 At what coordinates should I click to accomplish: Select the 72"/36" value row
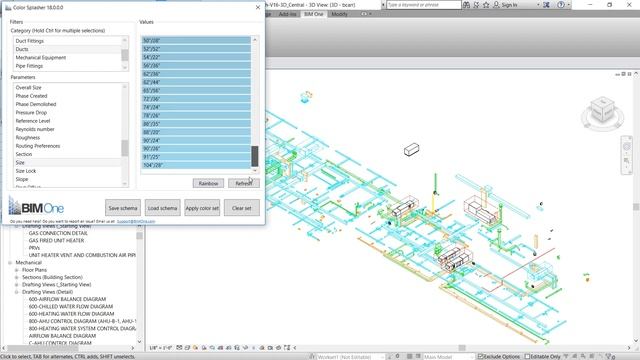196,99
